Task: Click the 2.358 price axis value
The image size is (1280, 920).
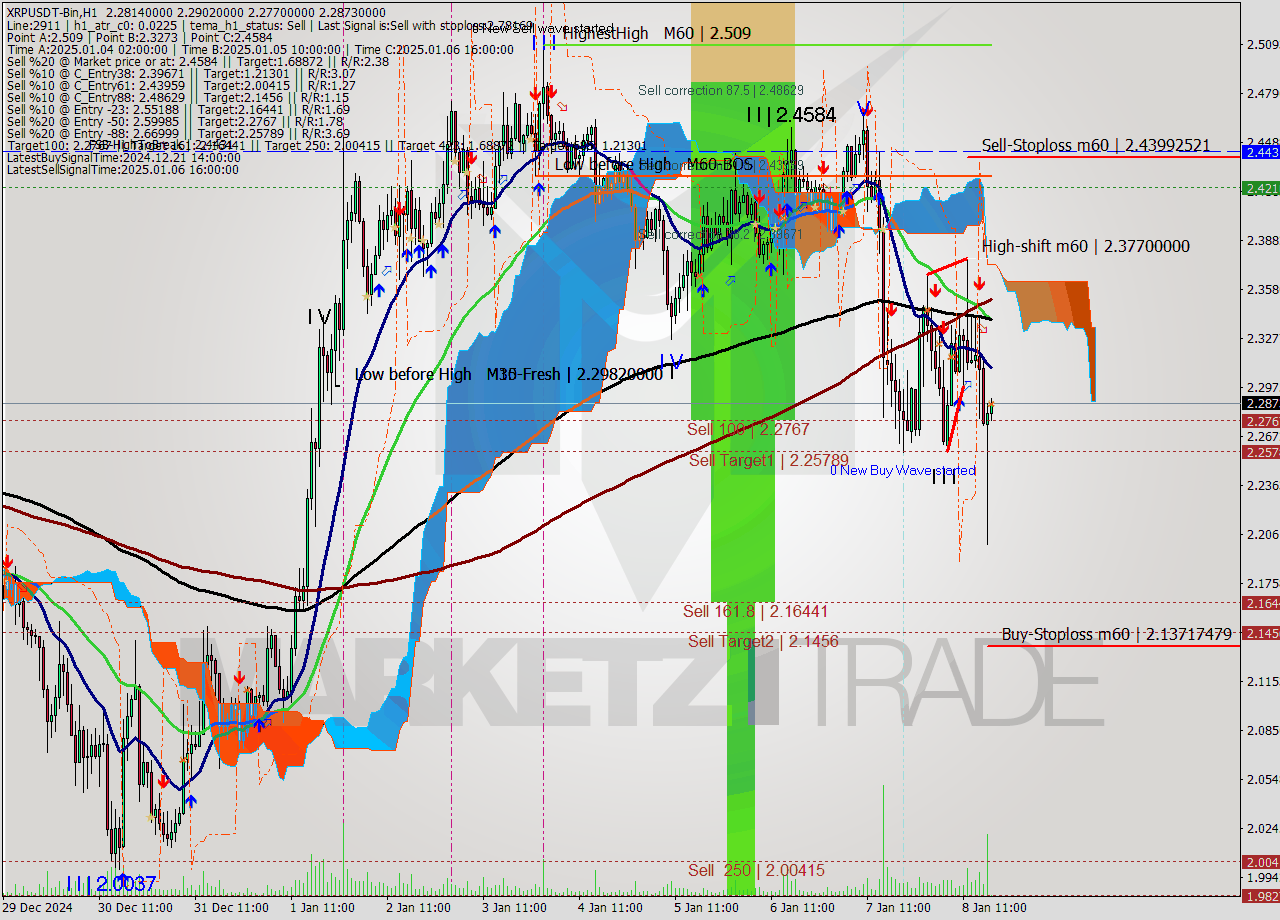Action: pos(1262,289)
